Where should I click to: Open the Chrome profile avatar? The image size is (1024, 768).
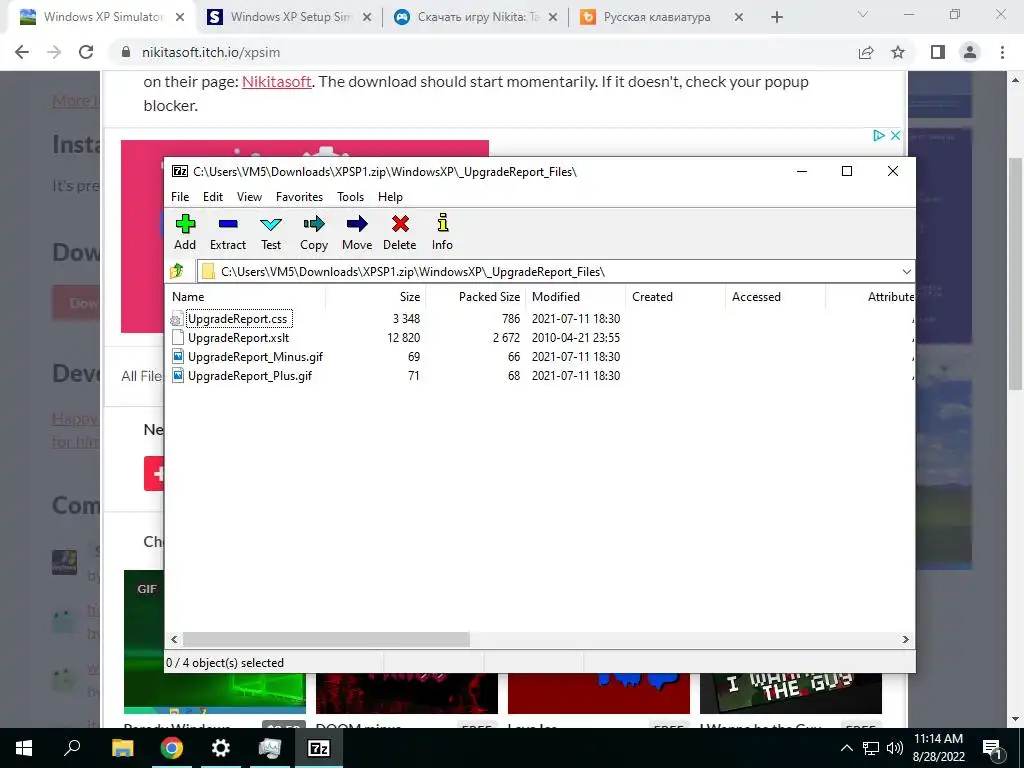pyautogui.click(x=970, y=52)
